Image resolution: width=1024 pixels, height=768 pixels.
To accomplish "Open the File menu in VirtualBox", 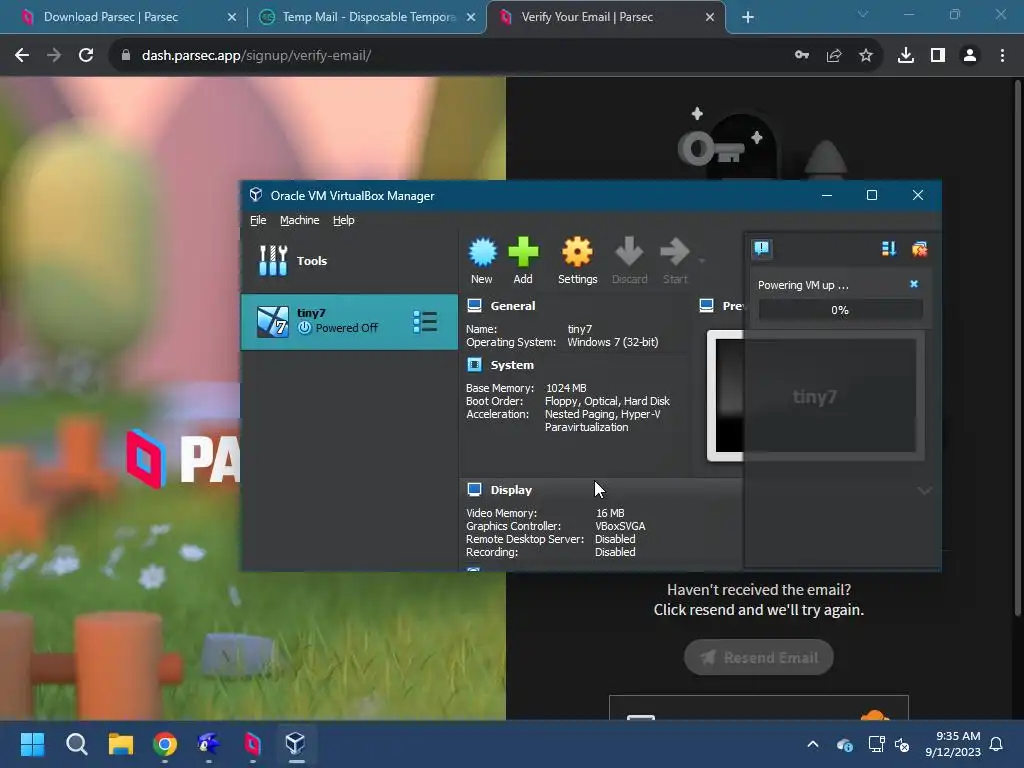I will pos(258,220).
